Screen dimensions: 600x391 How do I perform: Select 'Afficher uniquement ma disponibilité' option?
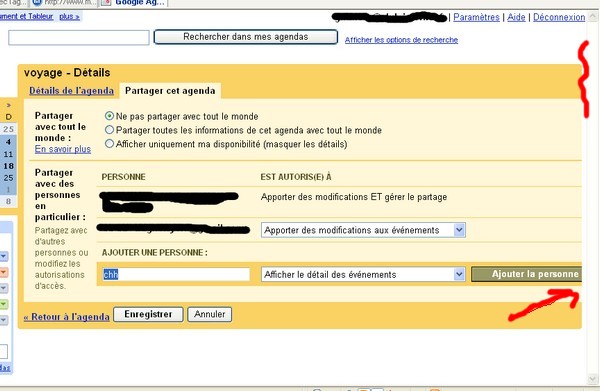click(109, 144)
